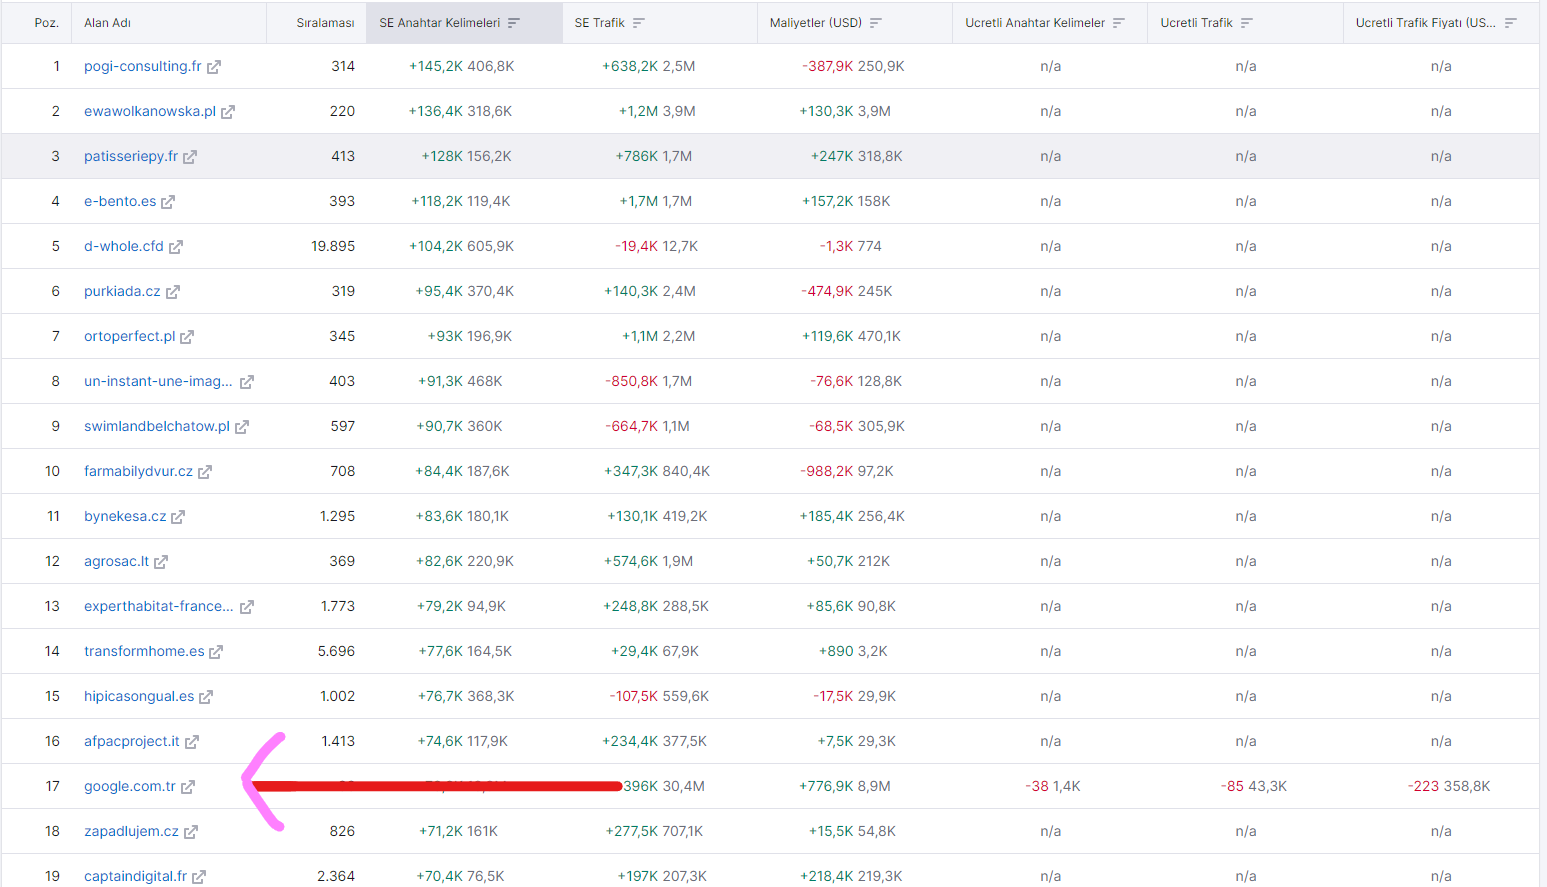This screenshot has width=1547, height=887.
Task: Open filter icon of Maliyetler (USD) column
Action: pyautogui.click(x=876, y=23)
